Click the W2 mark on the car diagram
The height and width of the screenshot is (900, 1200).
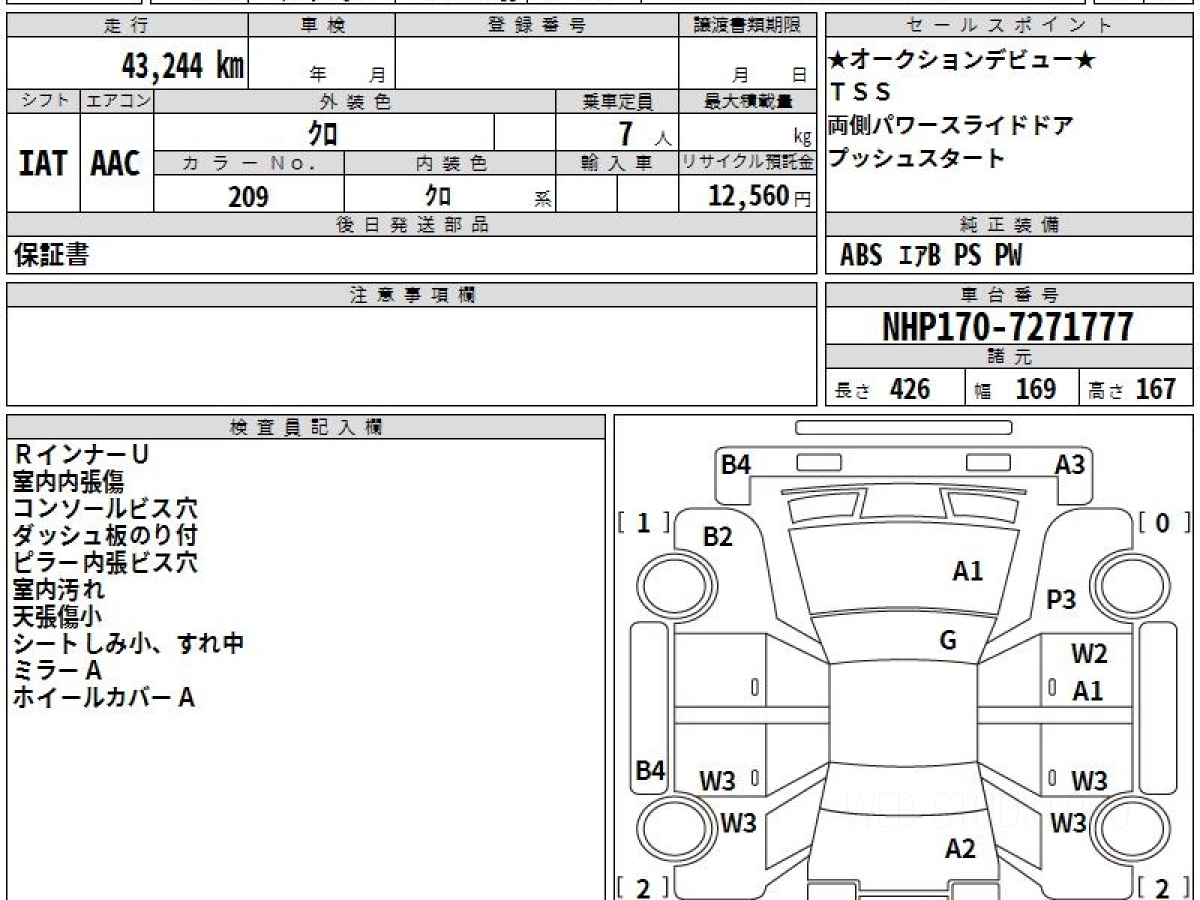[x=1089, y=655]
